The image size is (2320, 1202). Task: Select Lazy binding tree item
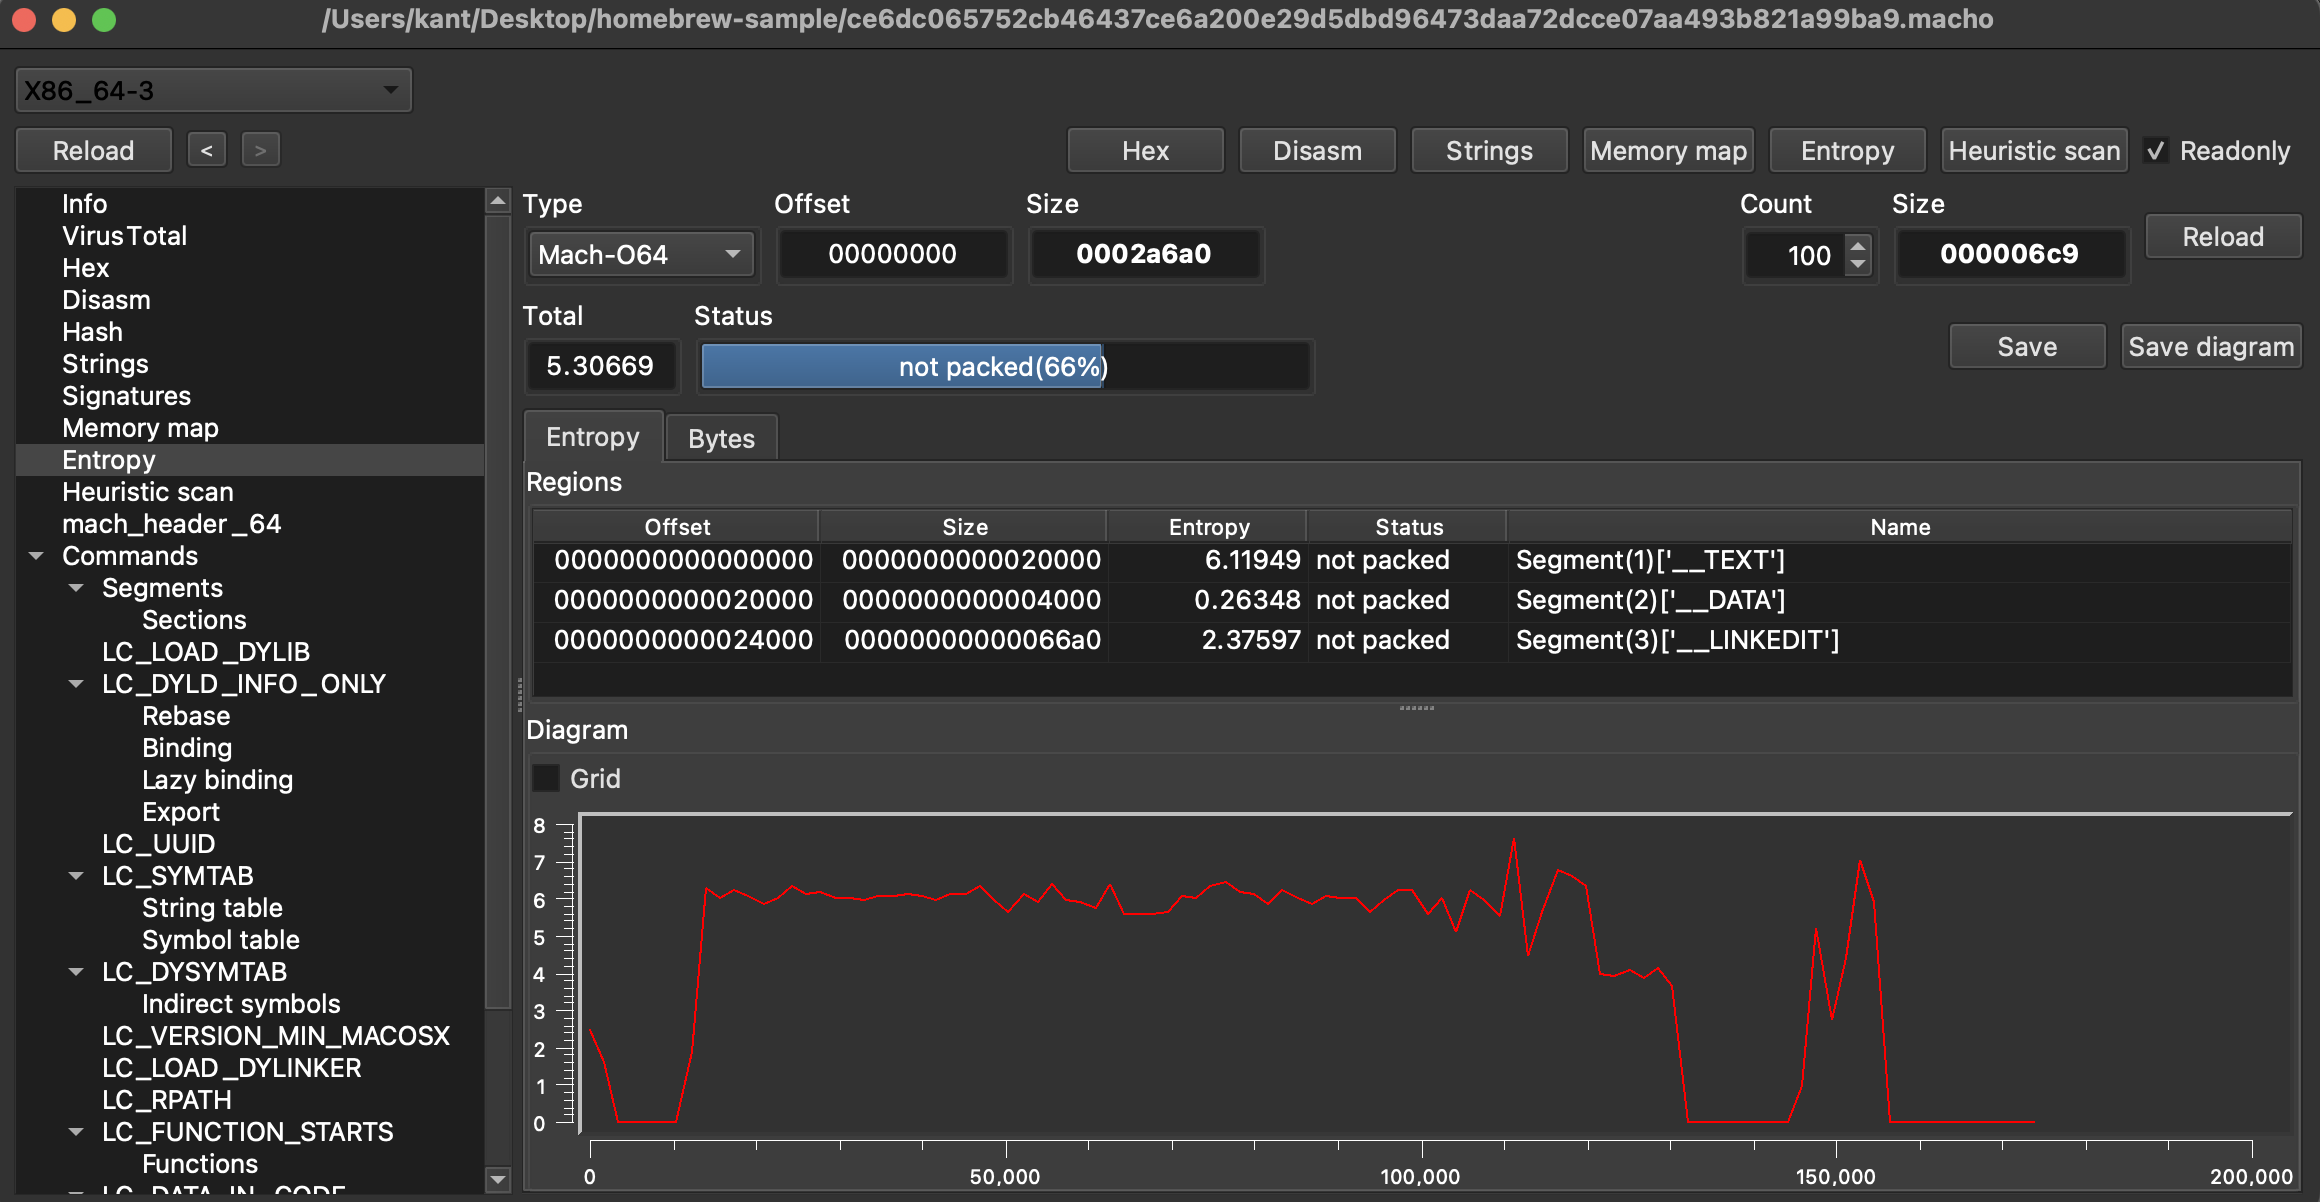tap(217, 780)
